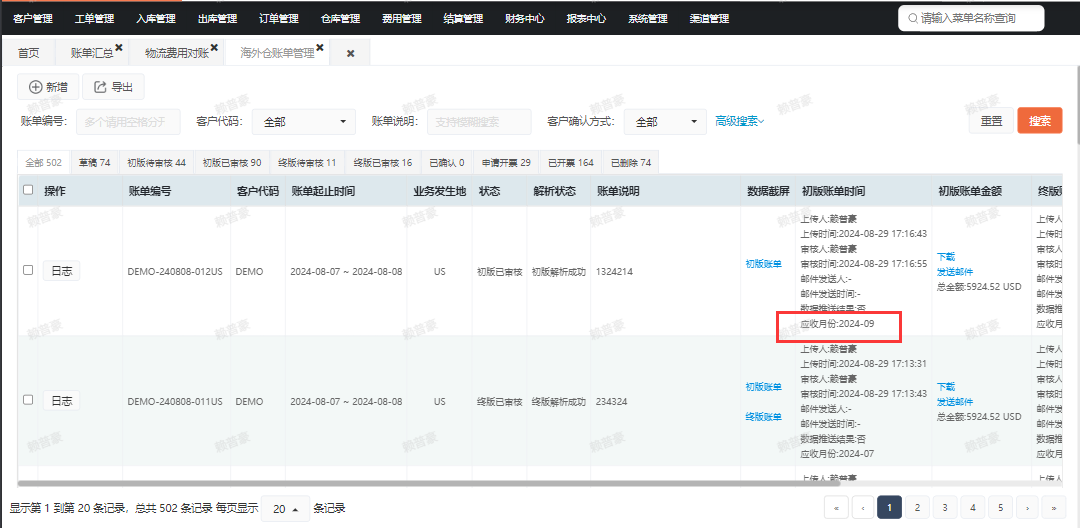Screen dimensions: 1080x528
Task: Open the 财务中心 menu
Action: click(525, 19)
